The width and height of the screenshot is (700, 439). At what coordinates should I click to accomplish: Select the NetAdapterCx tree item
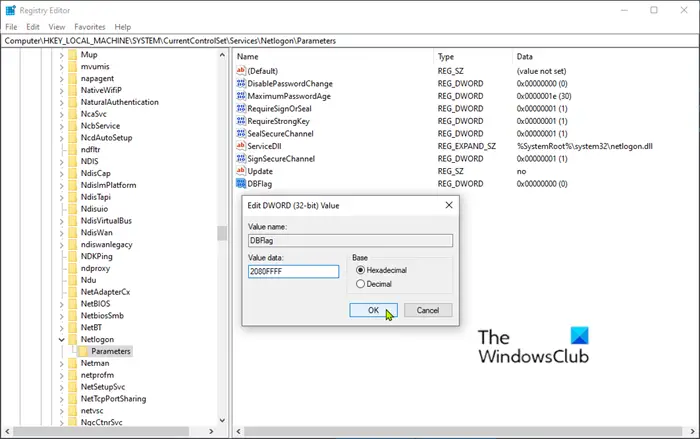click(105, 292)
